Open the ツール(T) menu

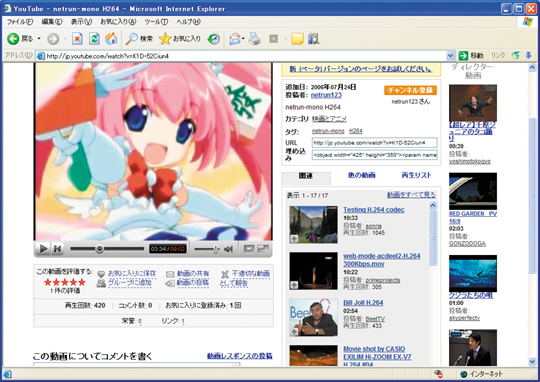coord(156,22)
